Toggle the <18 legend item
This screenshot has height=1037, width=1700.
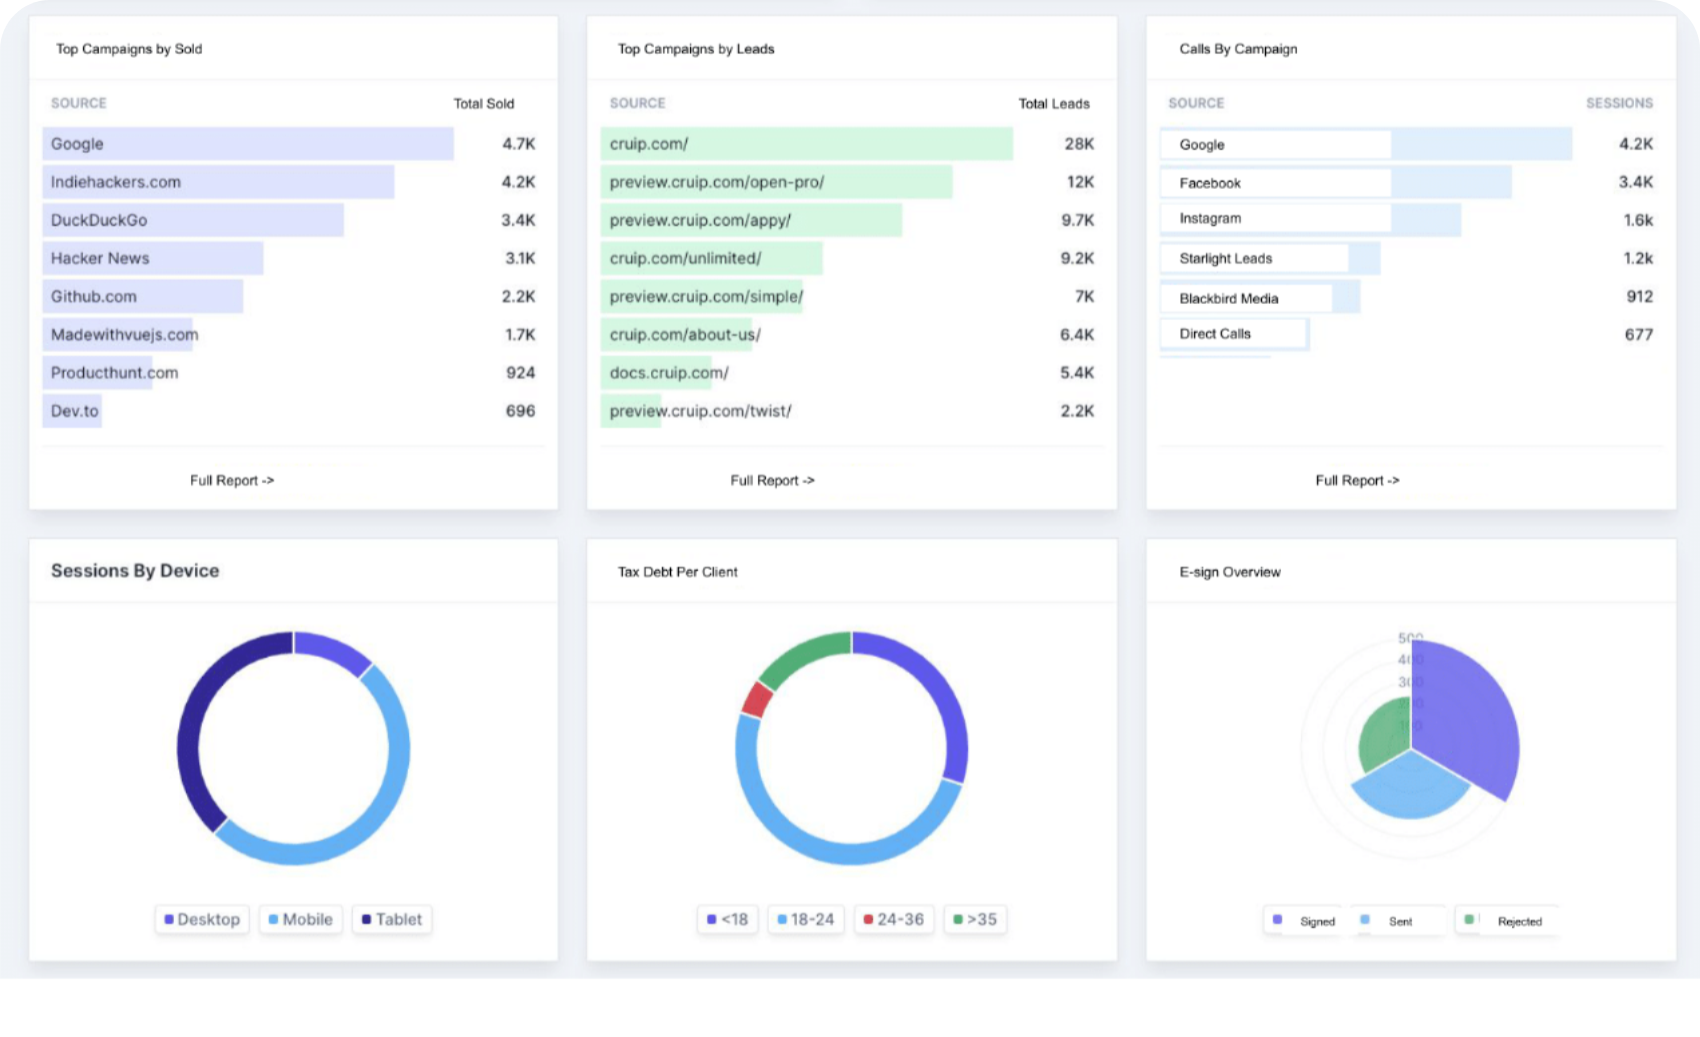(x=727, y=919)
